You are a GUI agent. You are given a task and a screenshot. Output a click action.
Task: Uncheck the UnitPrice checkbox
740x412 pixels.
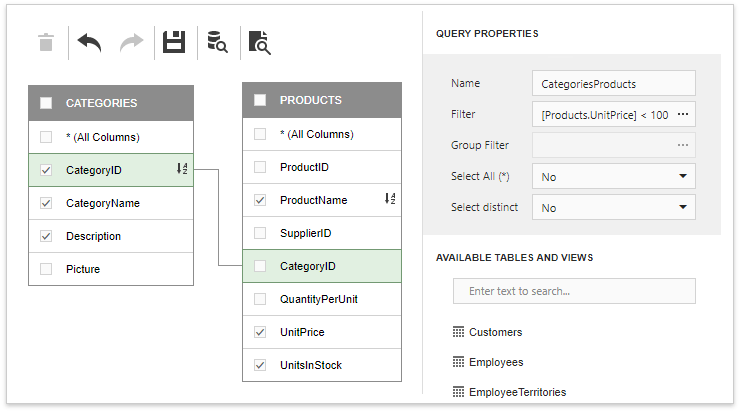point(260,332)
